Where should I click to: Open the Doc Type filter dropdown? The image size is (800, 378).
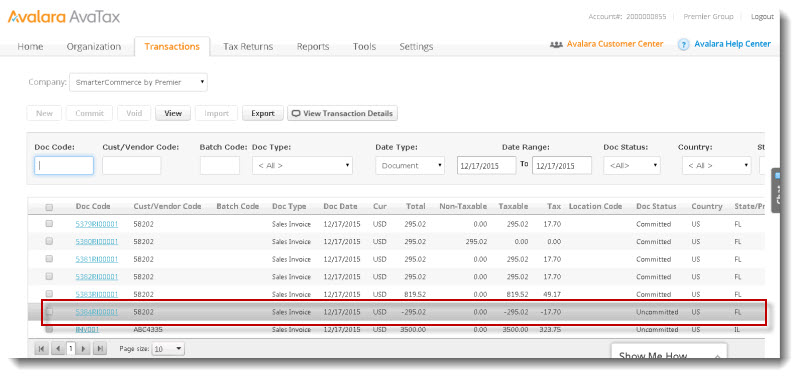(302, 165)
